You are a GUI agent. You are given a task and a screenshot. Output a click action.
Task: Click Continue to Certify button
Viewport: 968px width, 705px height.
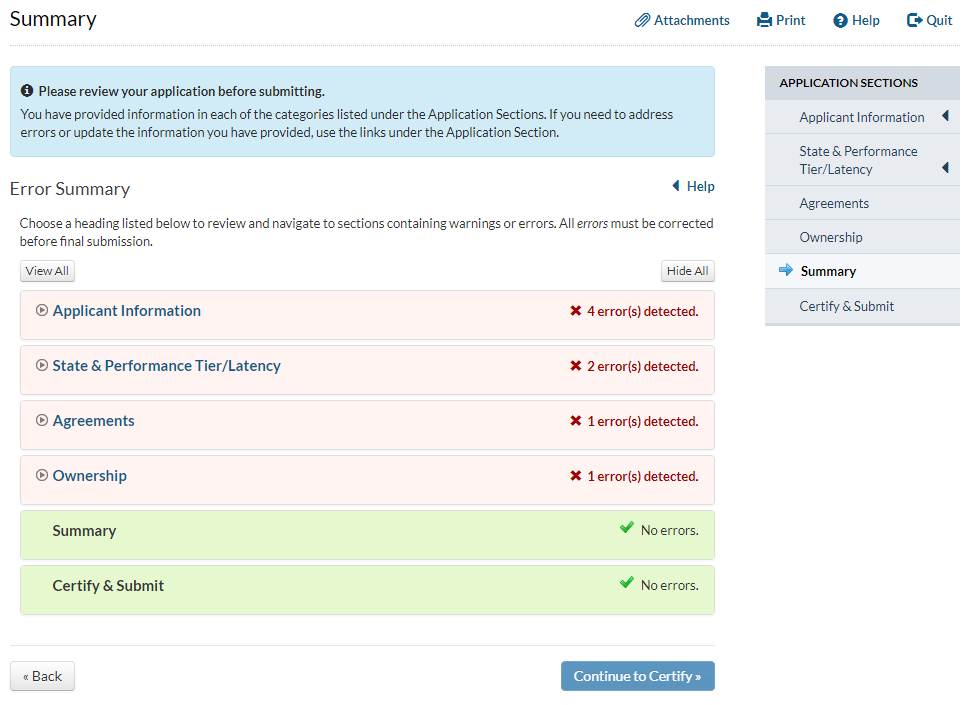click(637, 676)
